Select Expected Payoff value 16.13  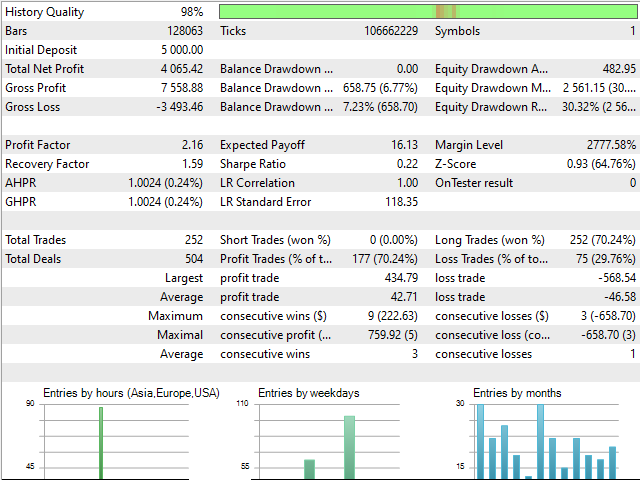tap(404, 145)
